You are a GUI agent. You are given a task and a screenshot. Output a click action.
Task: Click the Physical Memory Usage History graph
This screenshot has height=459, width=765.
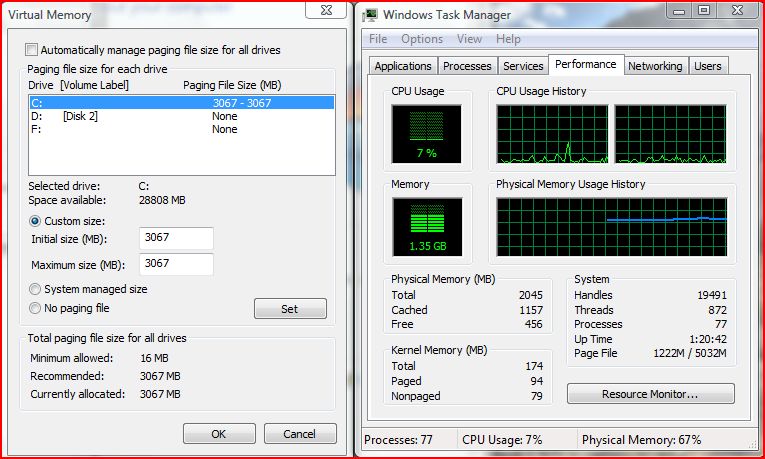pyautogui.click(x=612, y=227)
